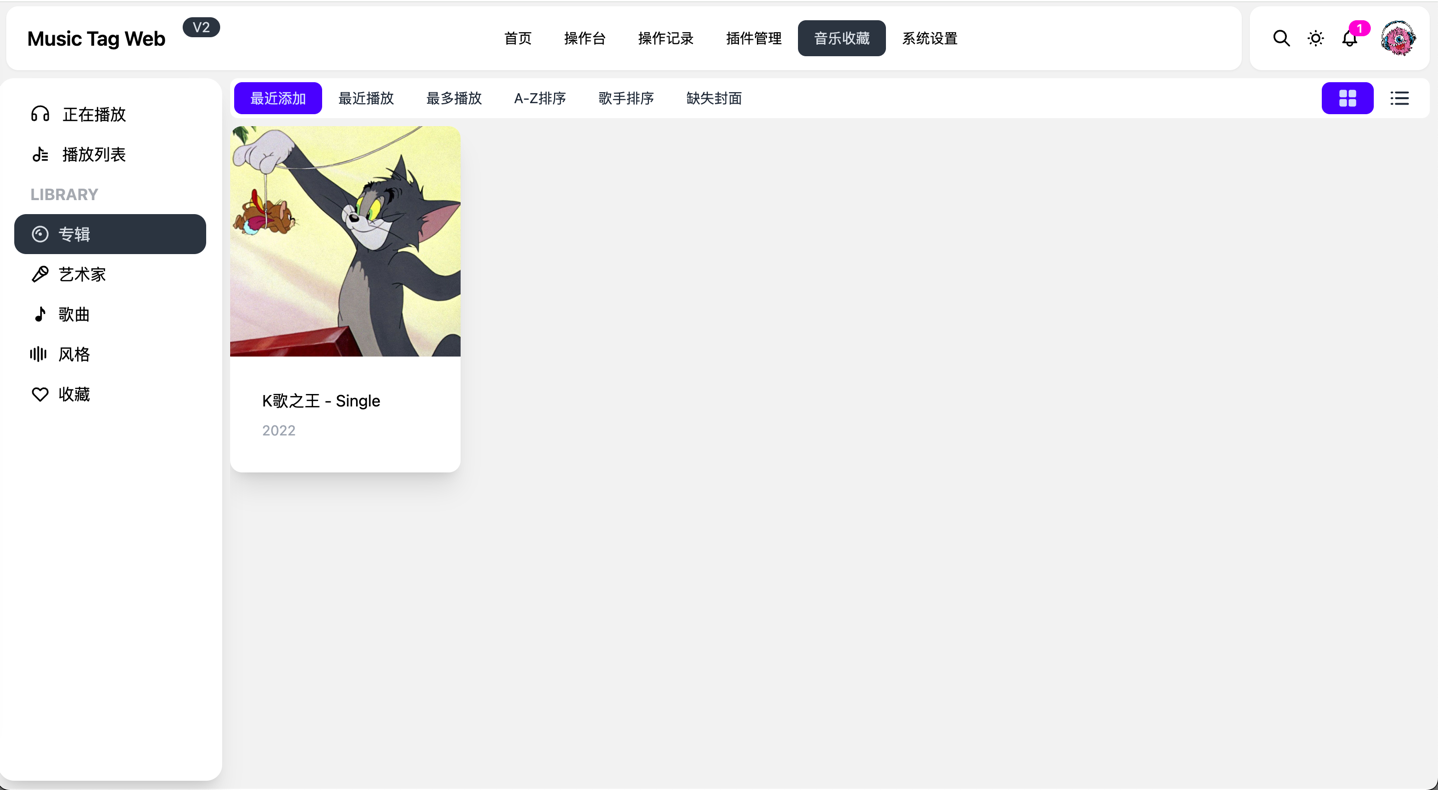Select the 正在播放 headphones icon

(x=40, y=114)
